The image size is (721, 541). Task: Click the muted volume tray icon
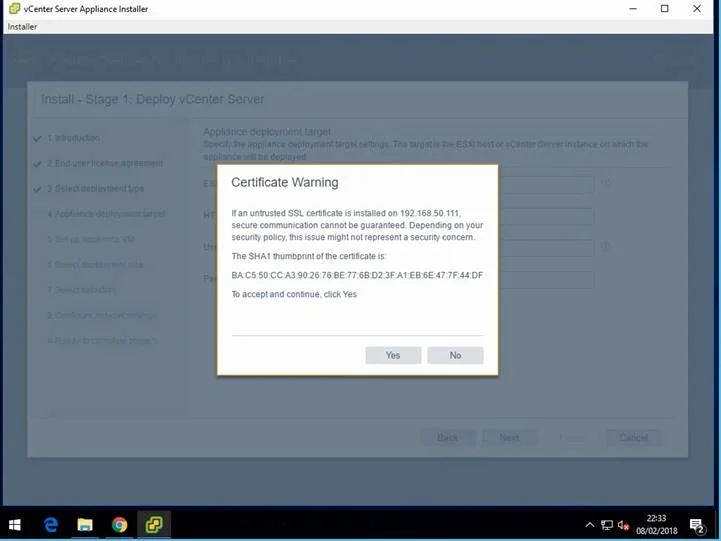click(x=624, y=524)
